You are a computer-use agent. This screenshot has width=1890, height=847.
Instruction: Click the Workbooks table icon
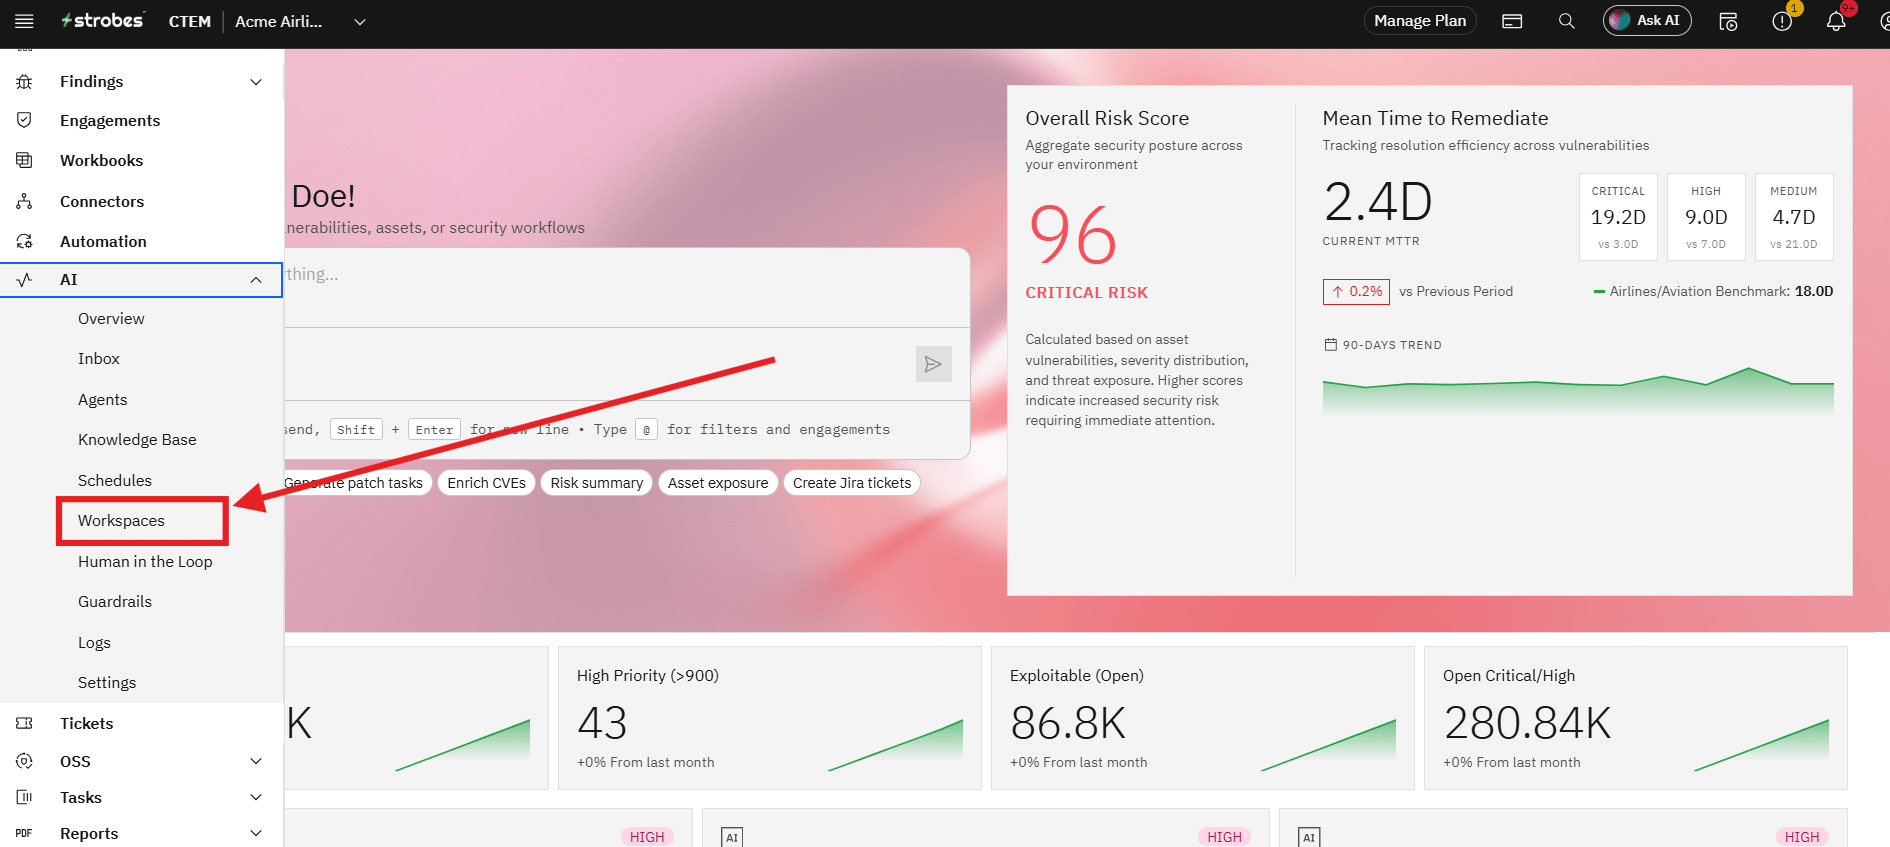[25, 160]
